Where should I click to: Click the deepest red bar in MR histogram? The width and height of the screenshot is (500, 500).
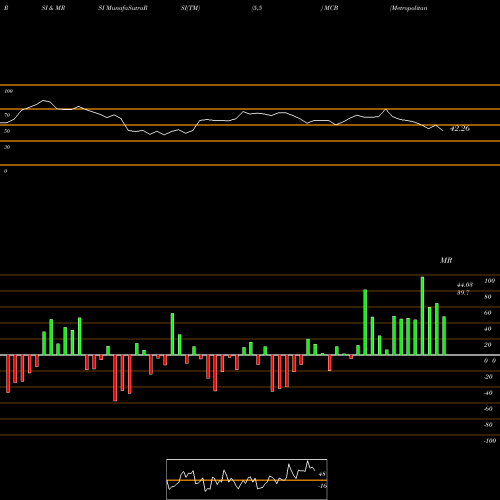pos(115,378)
